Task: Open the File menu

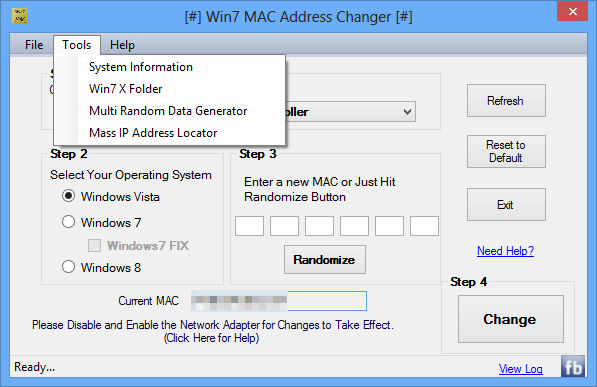Action: [34, 45]
